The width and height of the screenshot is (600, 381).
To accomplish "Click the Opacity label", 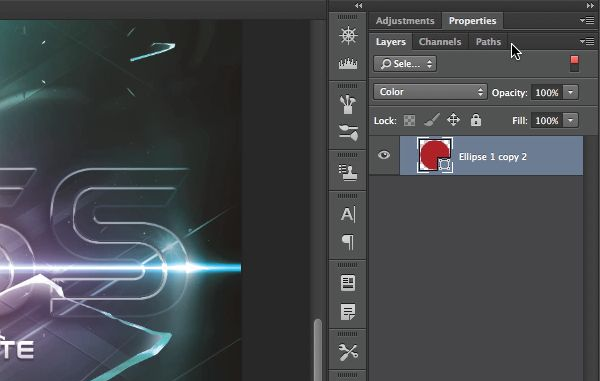I will pyautogui.click(x=509, y=93).
